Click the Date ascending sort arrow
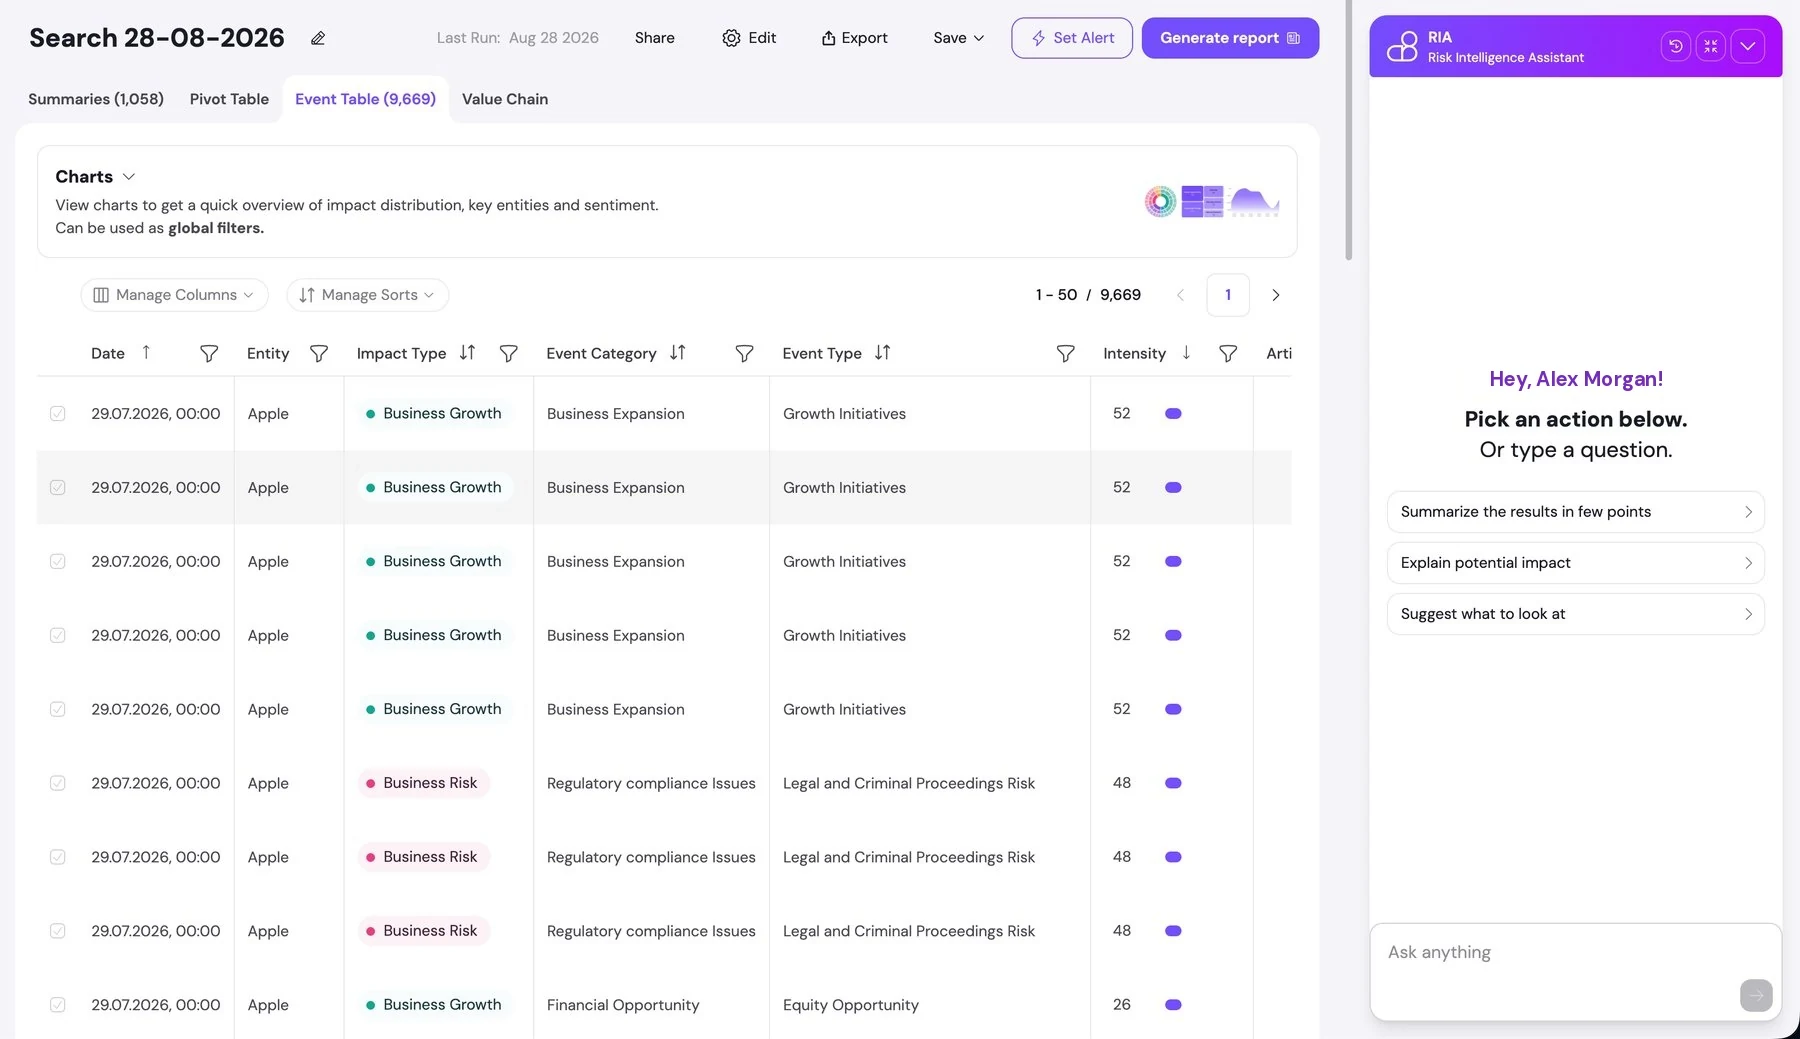1800x1039 pixels. pyautogui.click(x=146, y=352)
